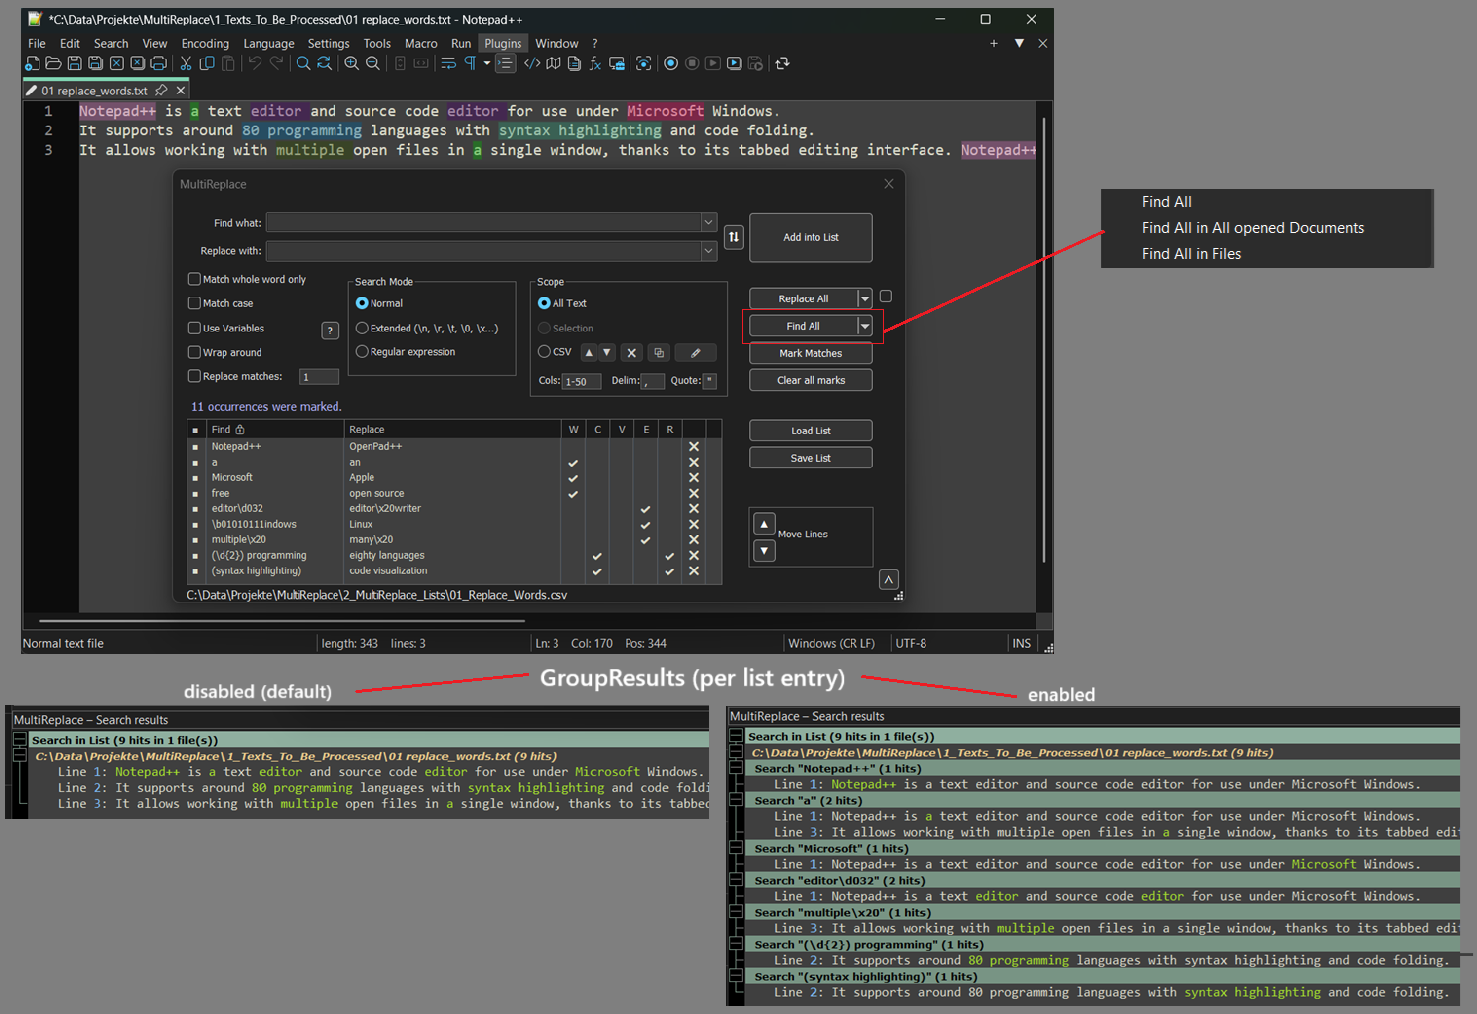Enable the Use Variables checkbox
The width and height of the screenshot is (1477, 1014).
click(x=194, y=328)
